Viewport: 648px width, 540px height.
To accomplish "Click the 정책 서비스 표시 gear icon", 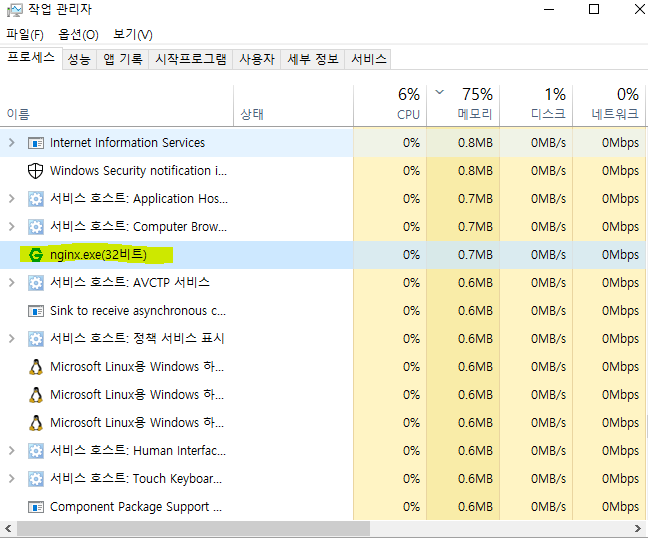I will pos(36,339).
